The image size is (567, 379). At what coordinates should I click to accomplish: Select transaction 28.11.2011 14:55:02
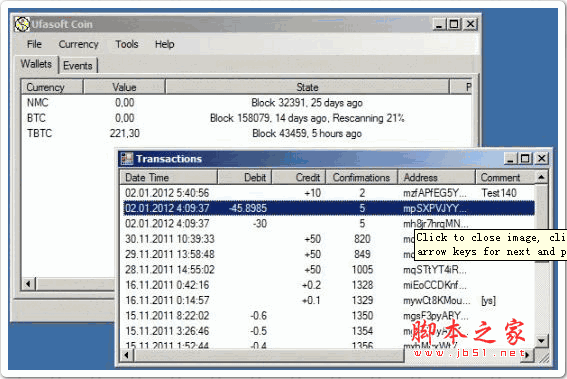328,270
